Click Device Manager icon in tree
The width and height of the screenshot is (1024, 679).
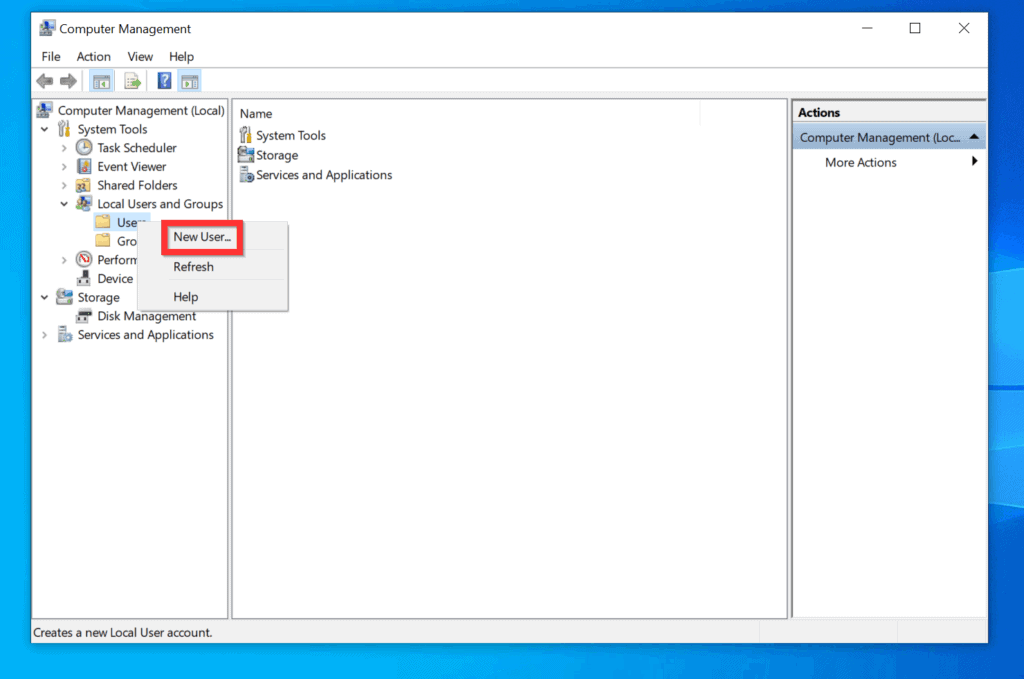[84, 278]
